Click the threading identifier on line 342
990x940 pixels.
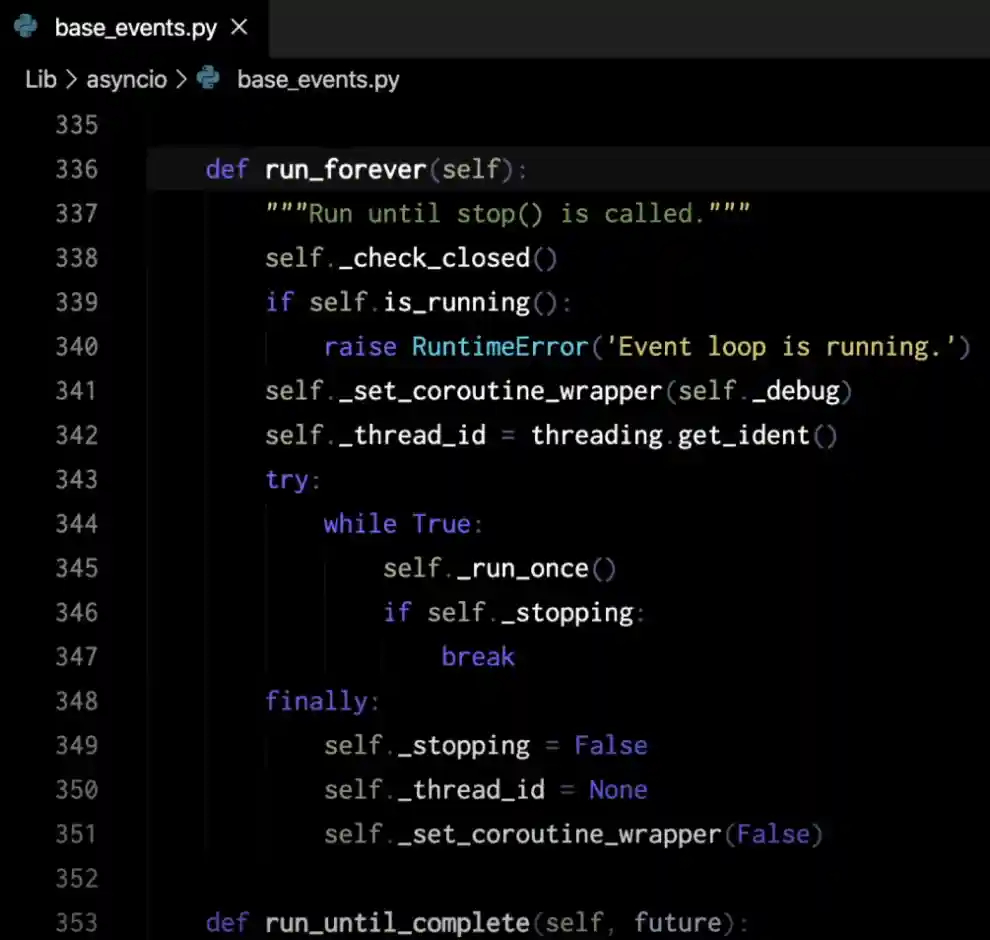click(x=597, y=435)
